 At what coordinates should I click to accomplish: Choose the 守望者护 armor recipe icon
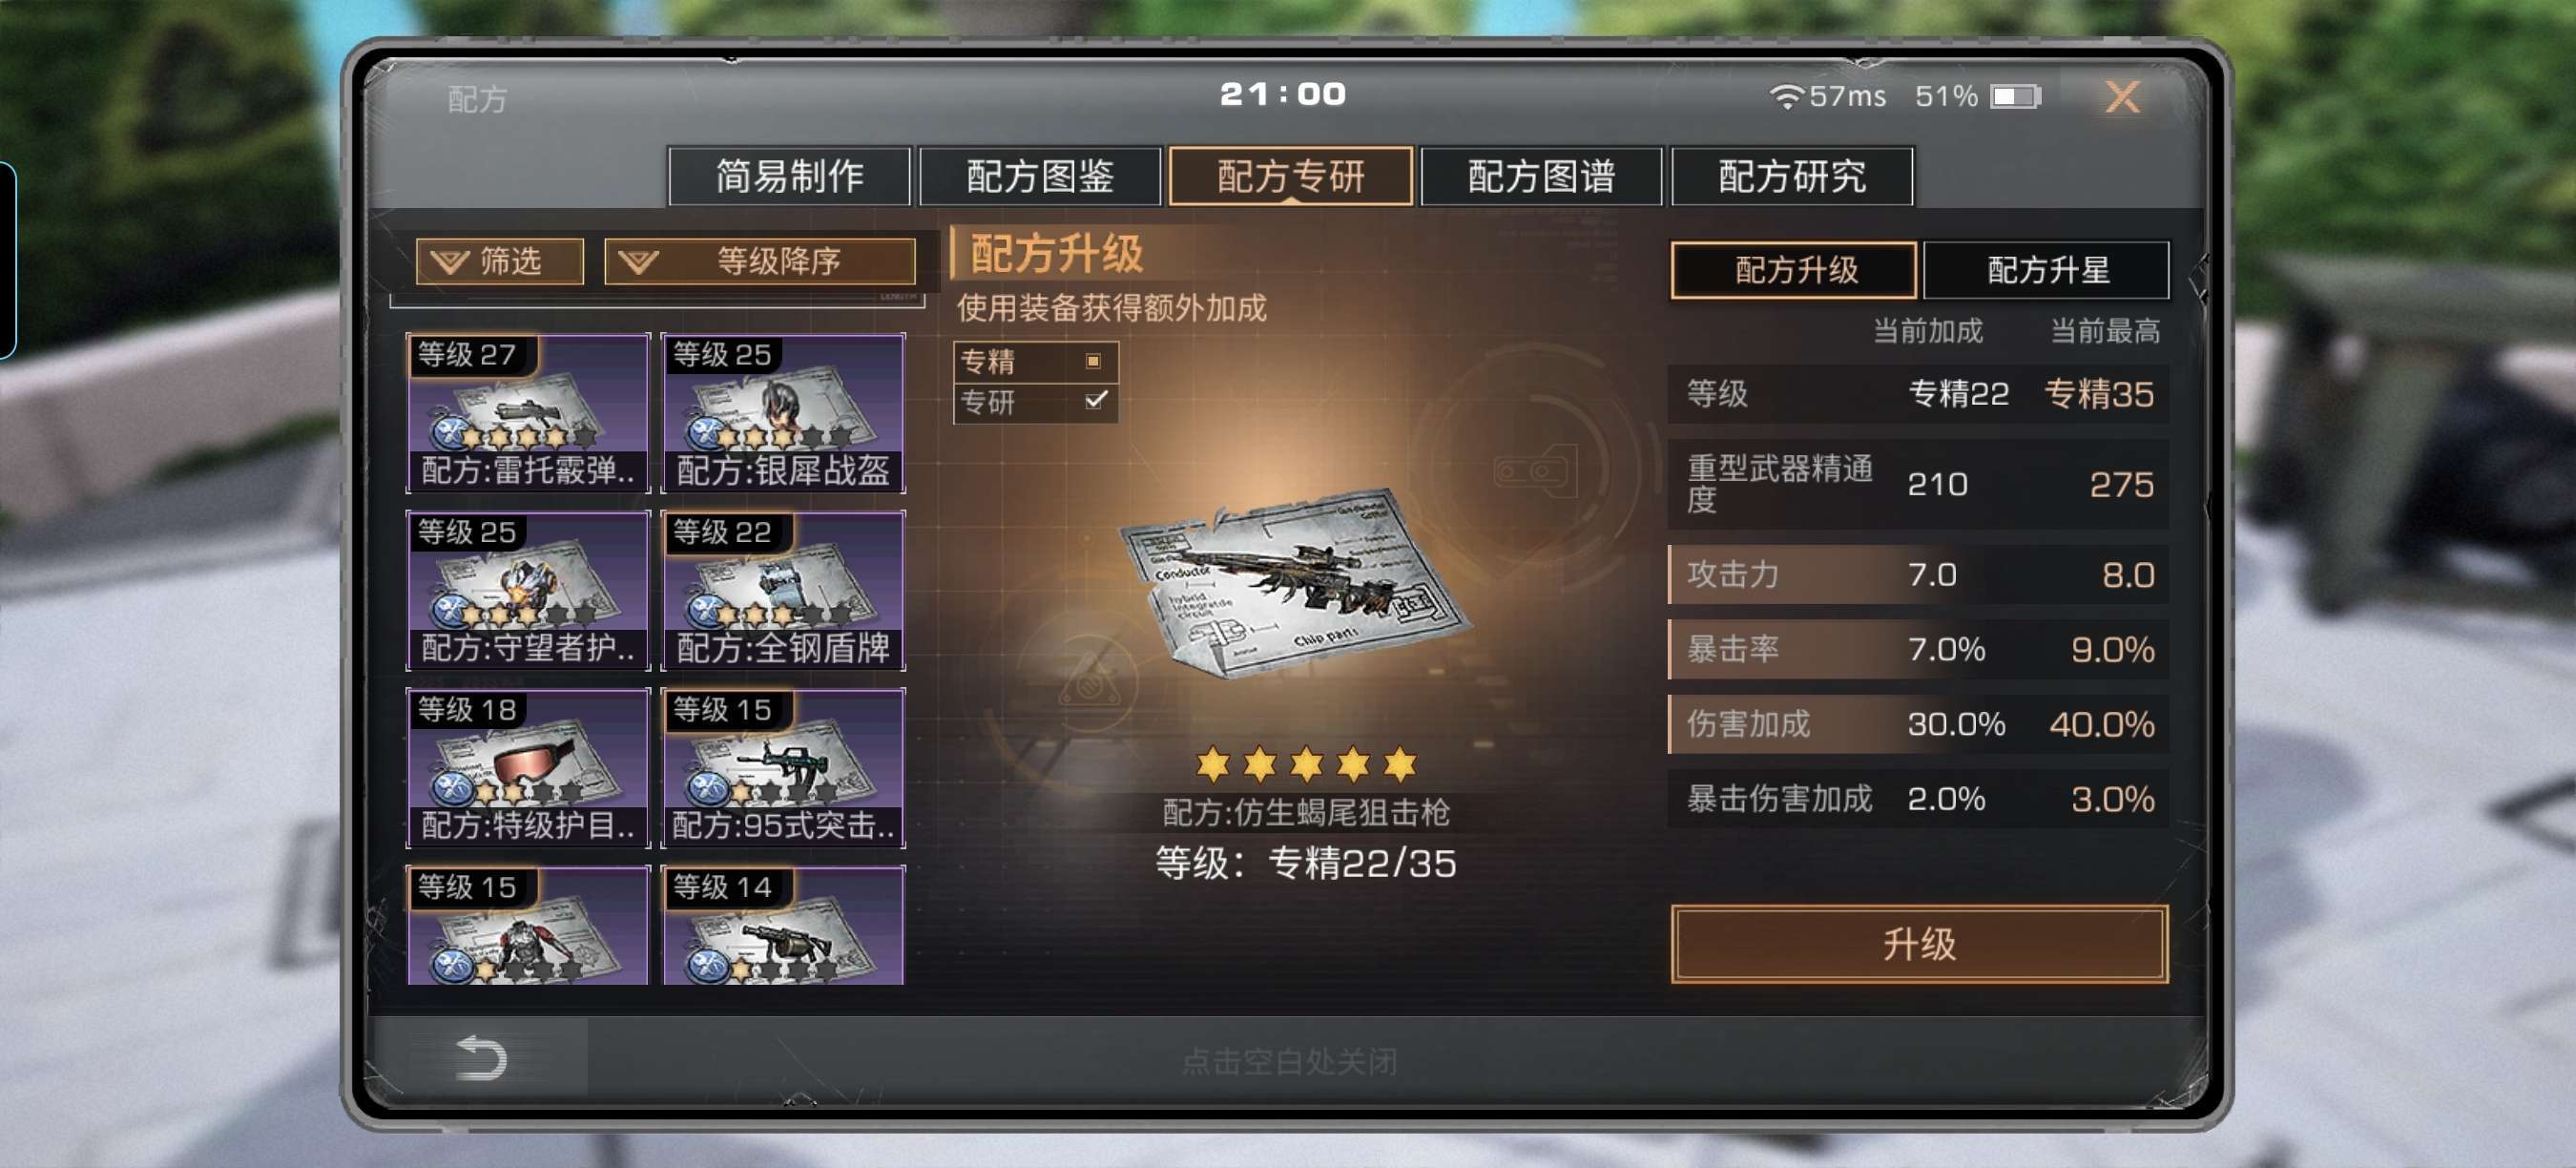[528, 590]
